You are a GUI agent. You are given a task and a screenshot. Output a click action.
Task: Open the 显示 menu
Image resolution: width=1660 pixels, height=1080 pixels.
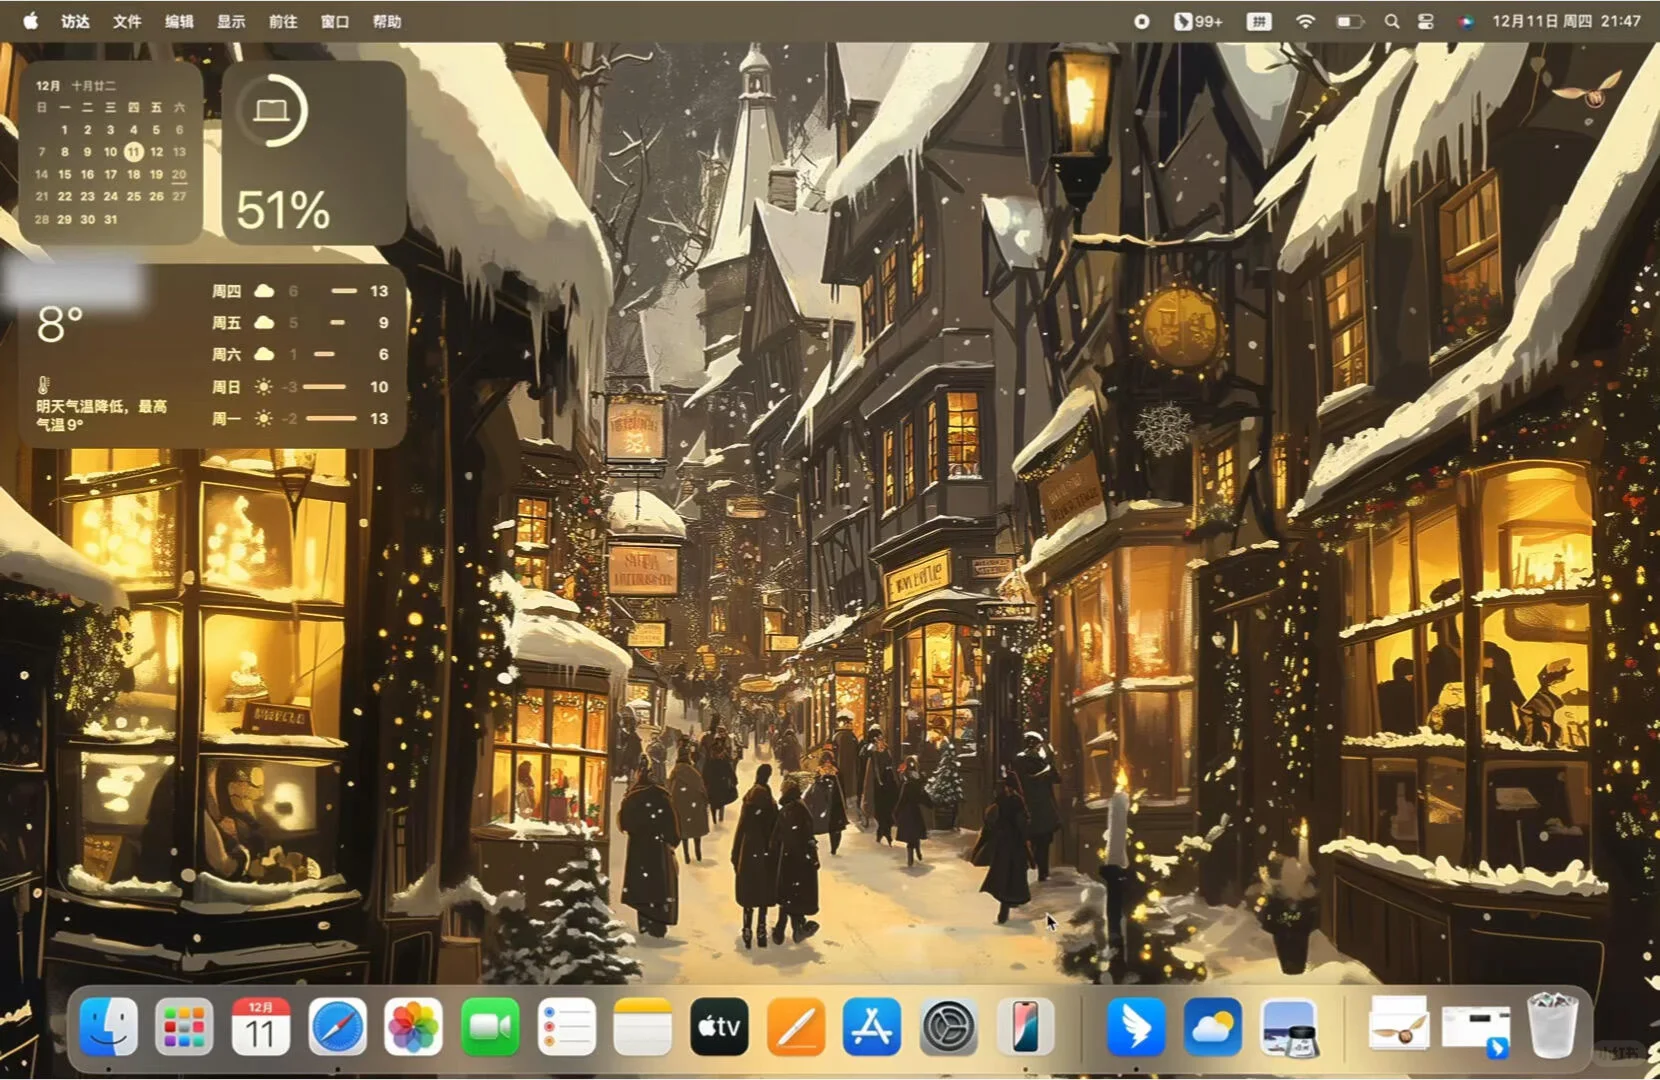[231, 21]
